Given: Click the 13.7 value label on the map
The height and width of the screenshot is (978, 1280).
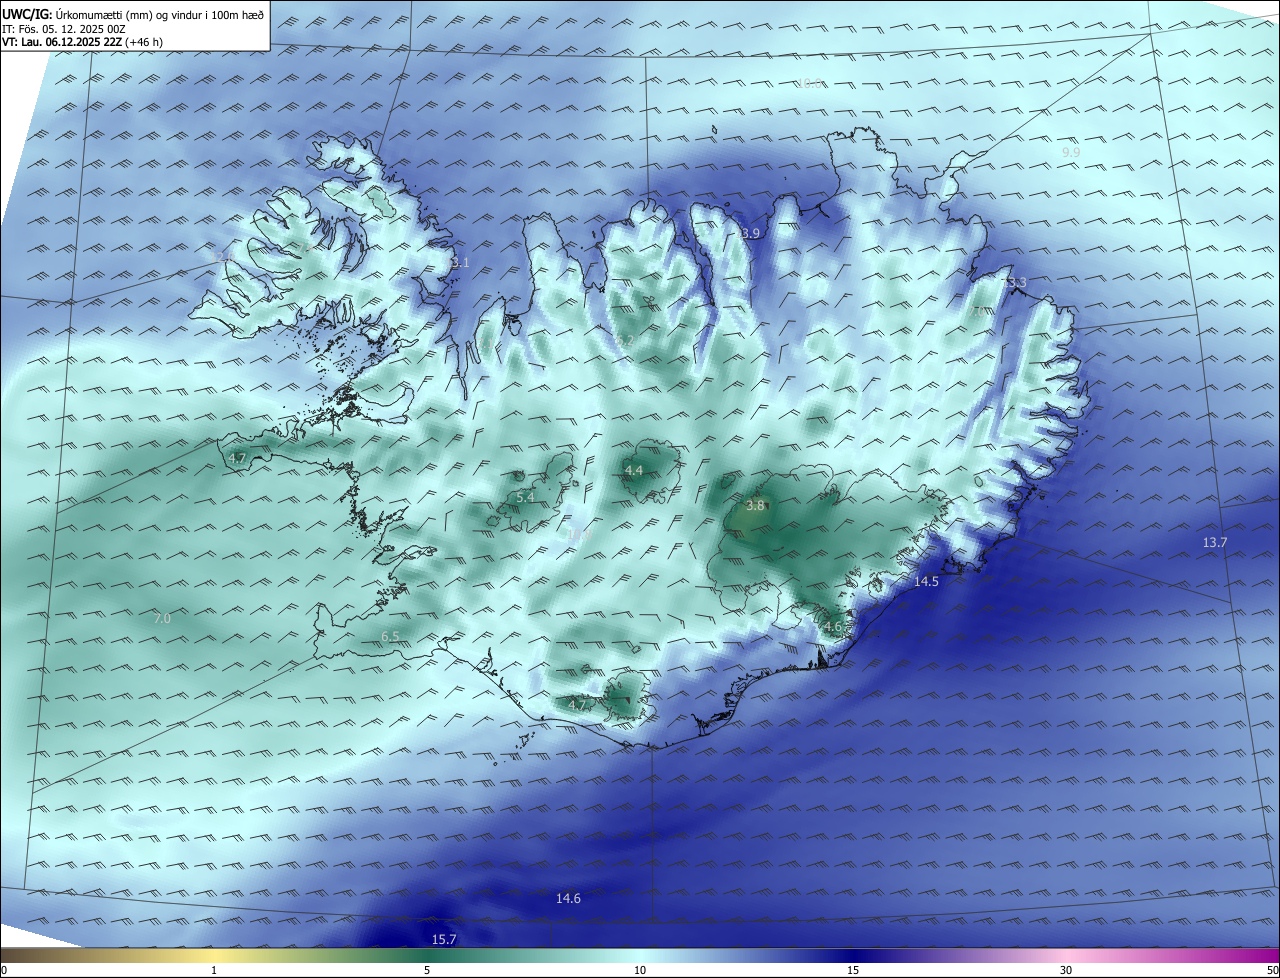Looking at the screenshot, I should pyautogui.click(x=1214, y=542).
